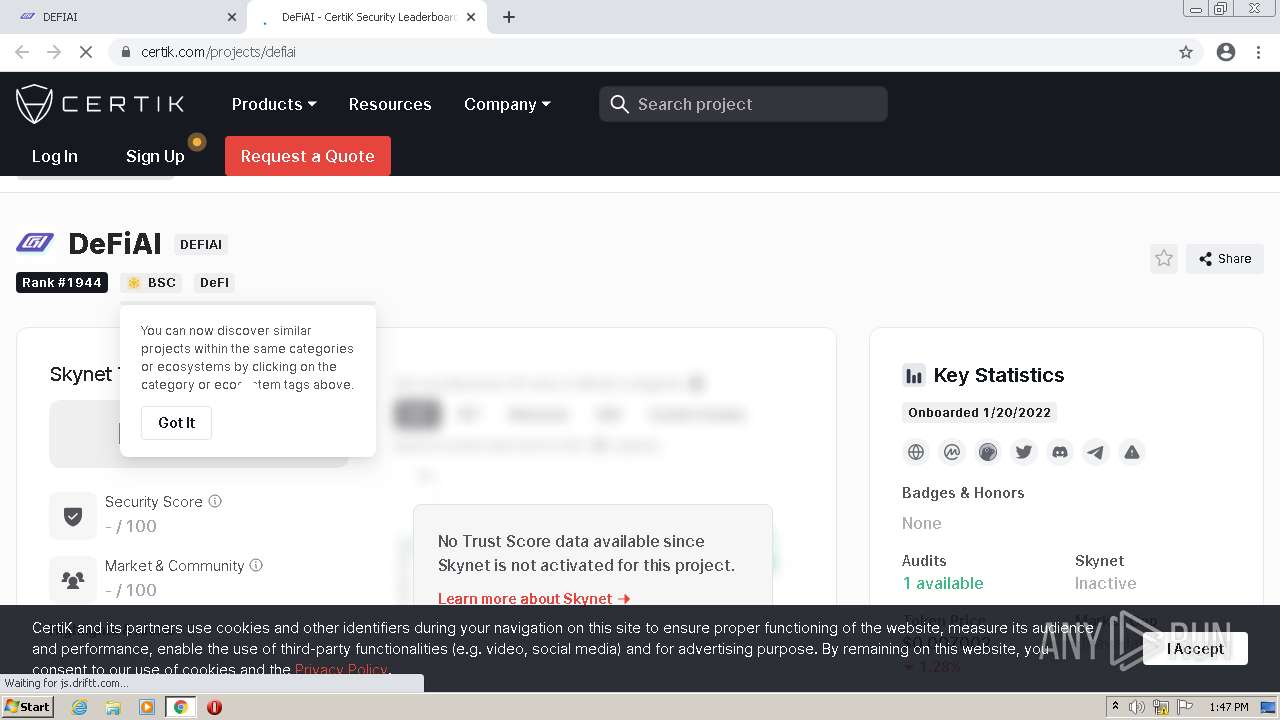The image size is (1280, 720).
Task: Click the Key Statistics bar chart icon
Action: pos(914,376)
